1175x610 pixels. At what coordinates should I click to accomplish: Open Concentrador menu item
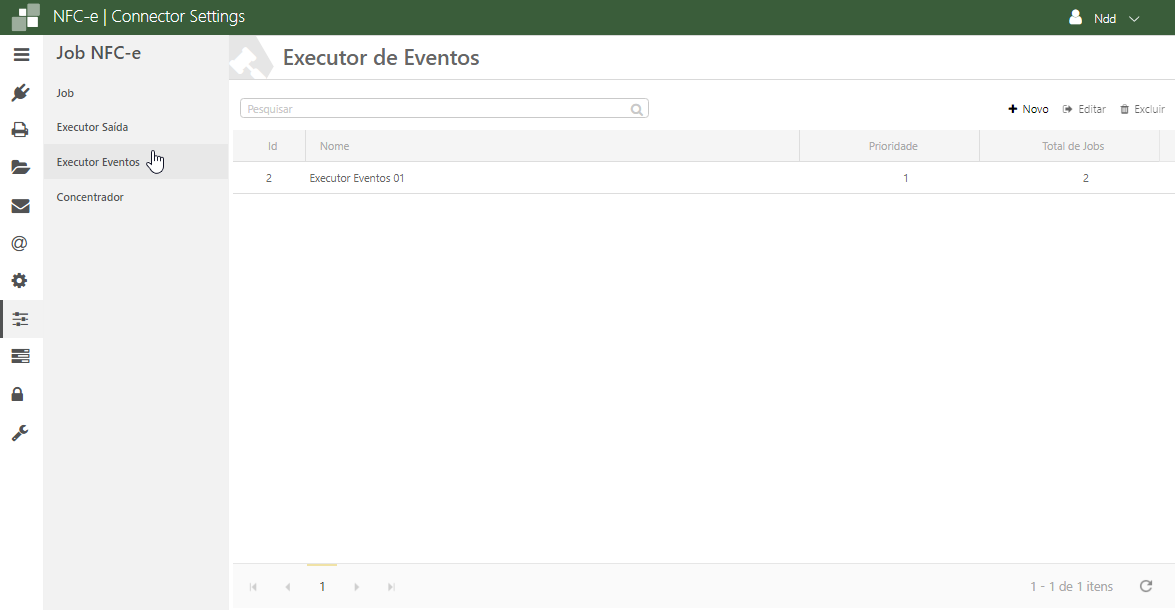click(x=90, y=197)
